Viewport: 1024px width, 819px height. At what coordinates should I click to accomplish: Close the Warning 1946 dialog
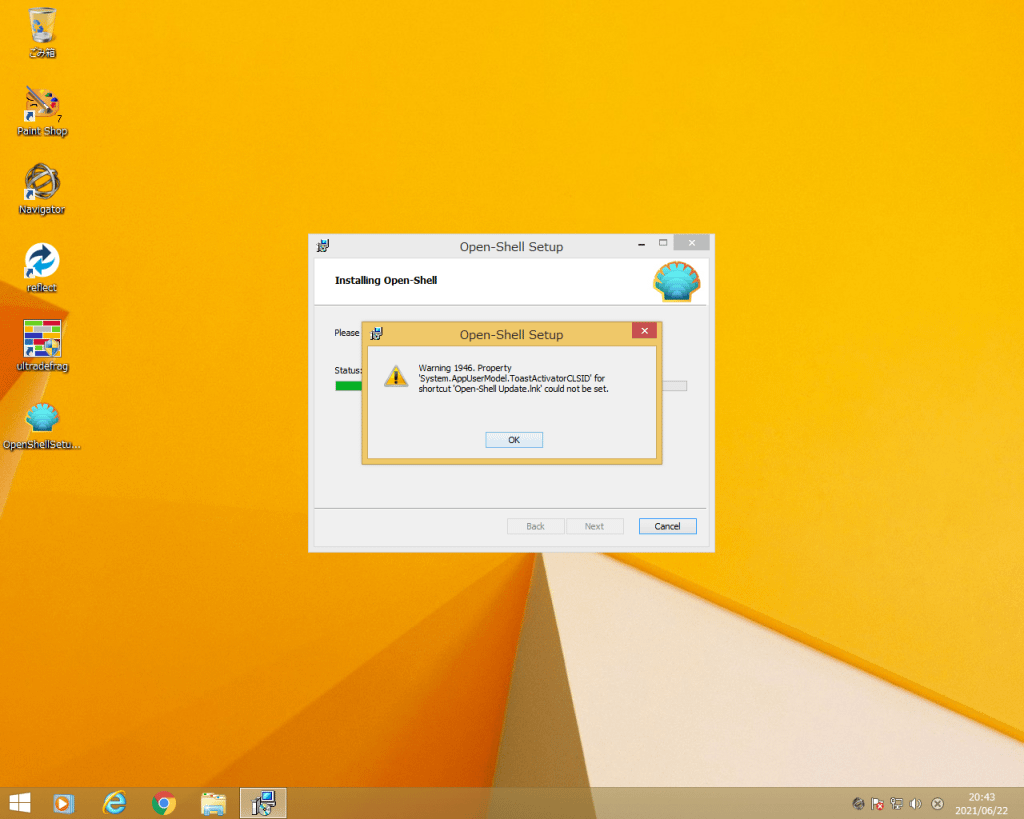[644, 330]
